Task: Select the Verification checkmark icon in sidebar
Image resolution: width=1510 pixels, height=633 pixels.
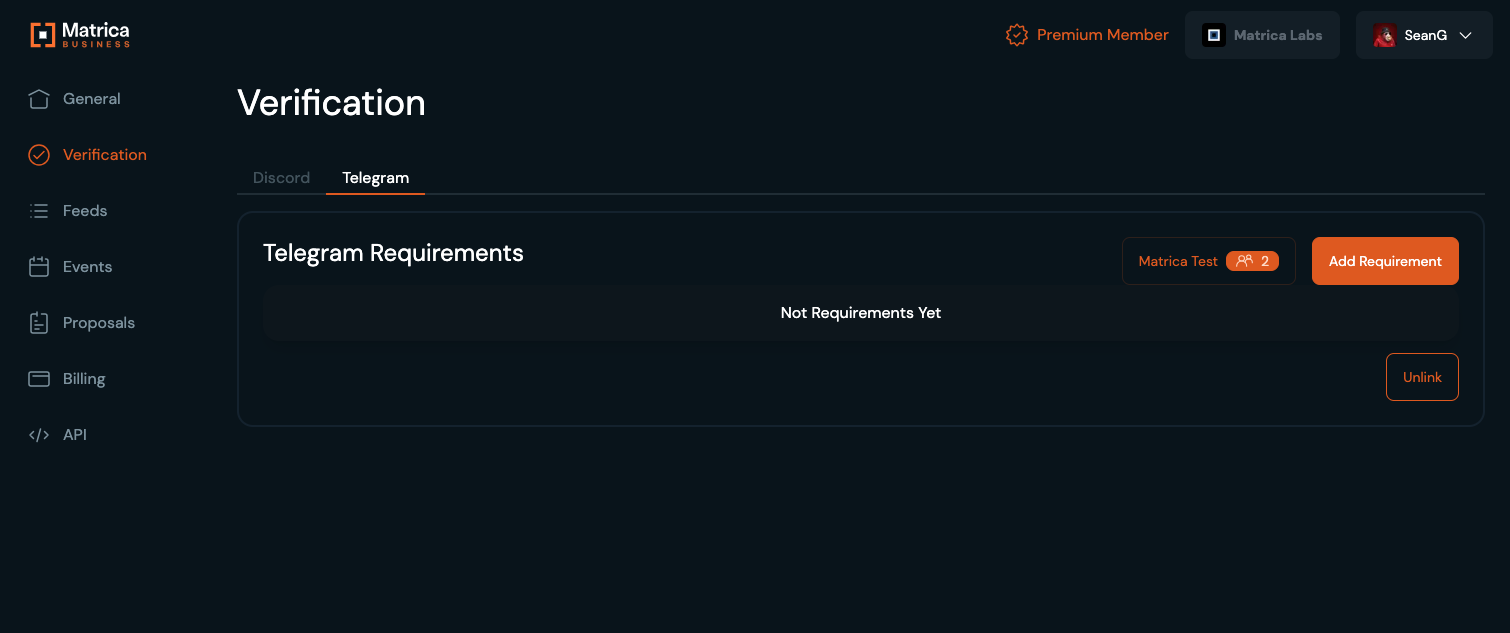Action: click(x=39, y=155)
